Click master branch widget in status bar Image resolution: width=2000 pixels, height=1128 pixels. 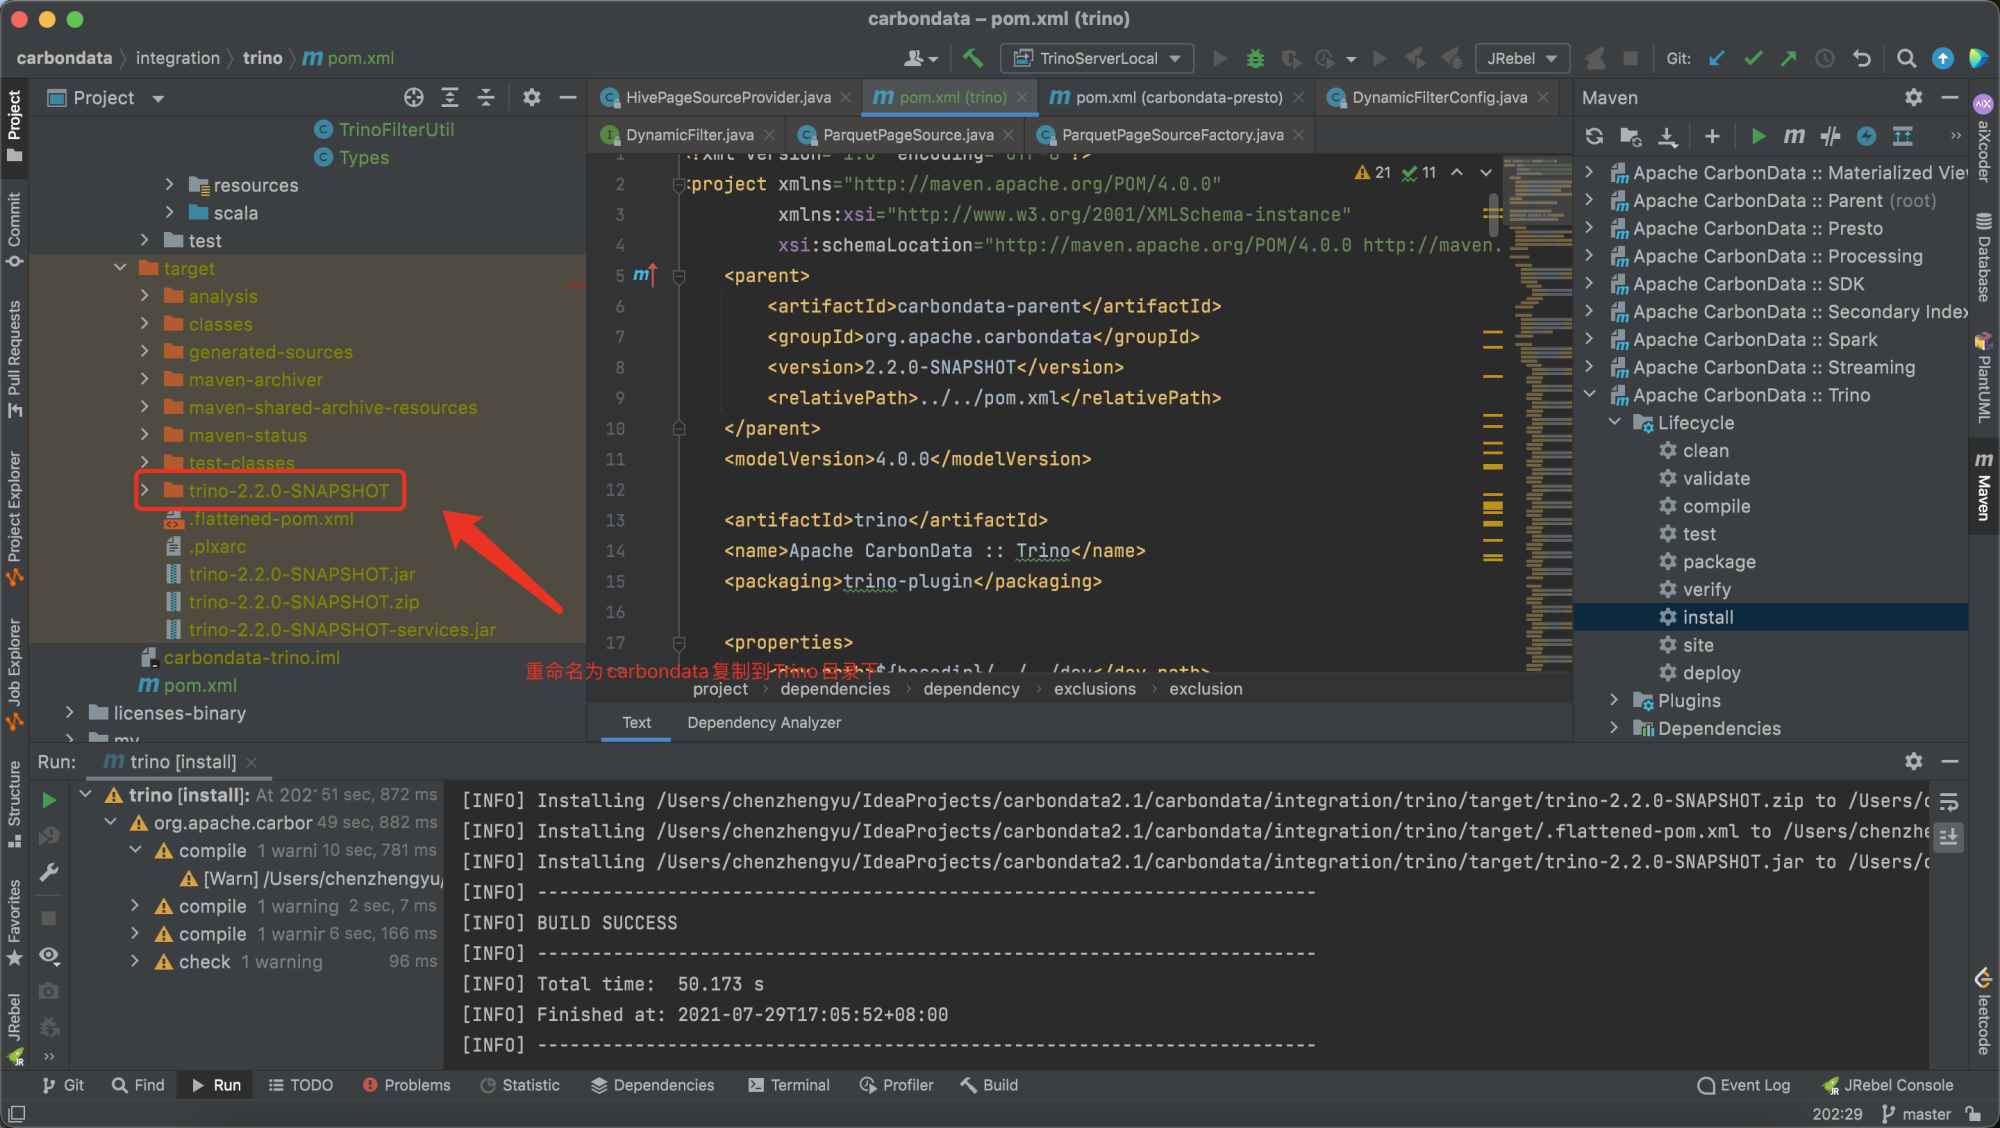1916,1114
